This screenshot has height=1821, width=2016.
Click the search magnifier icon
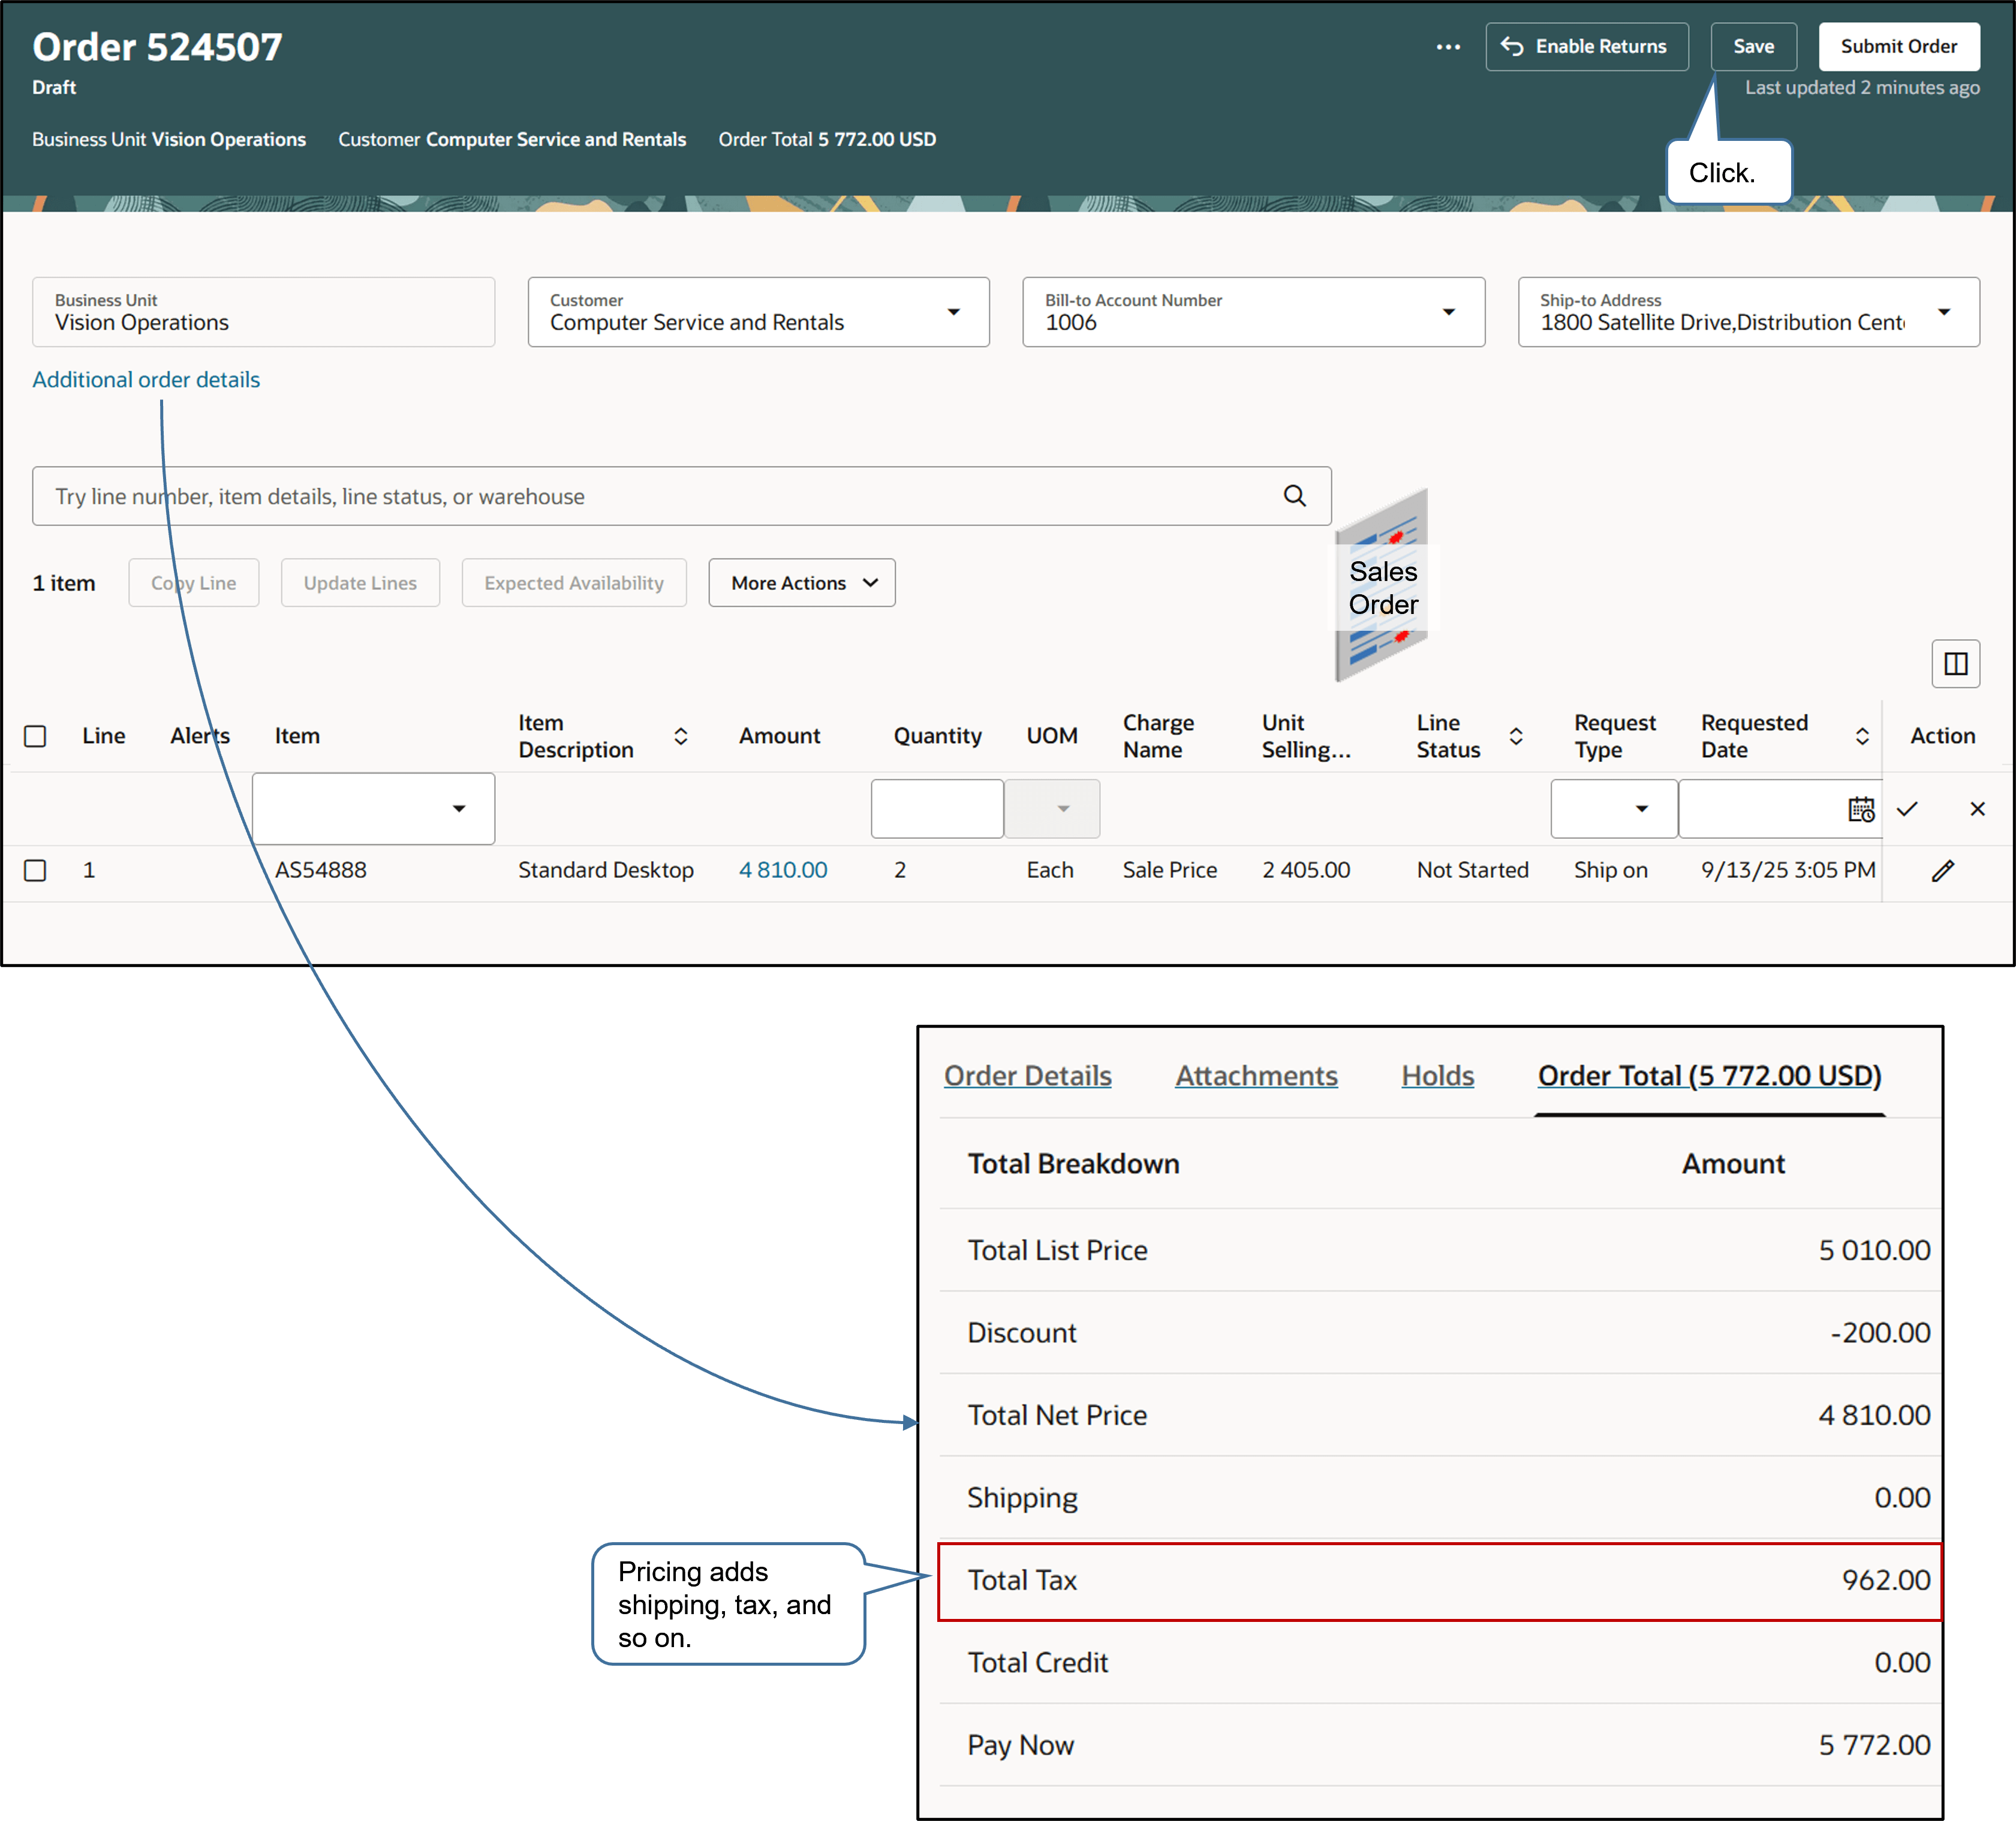coord(1294,496)
